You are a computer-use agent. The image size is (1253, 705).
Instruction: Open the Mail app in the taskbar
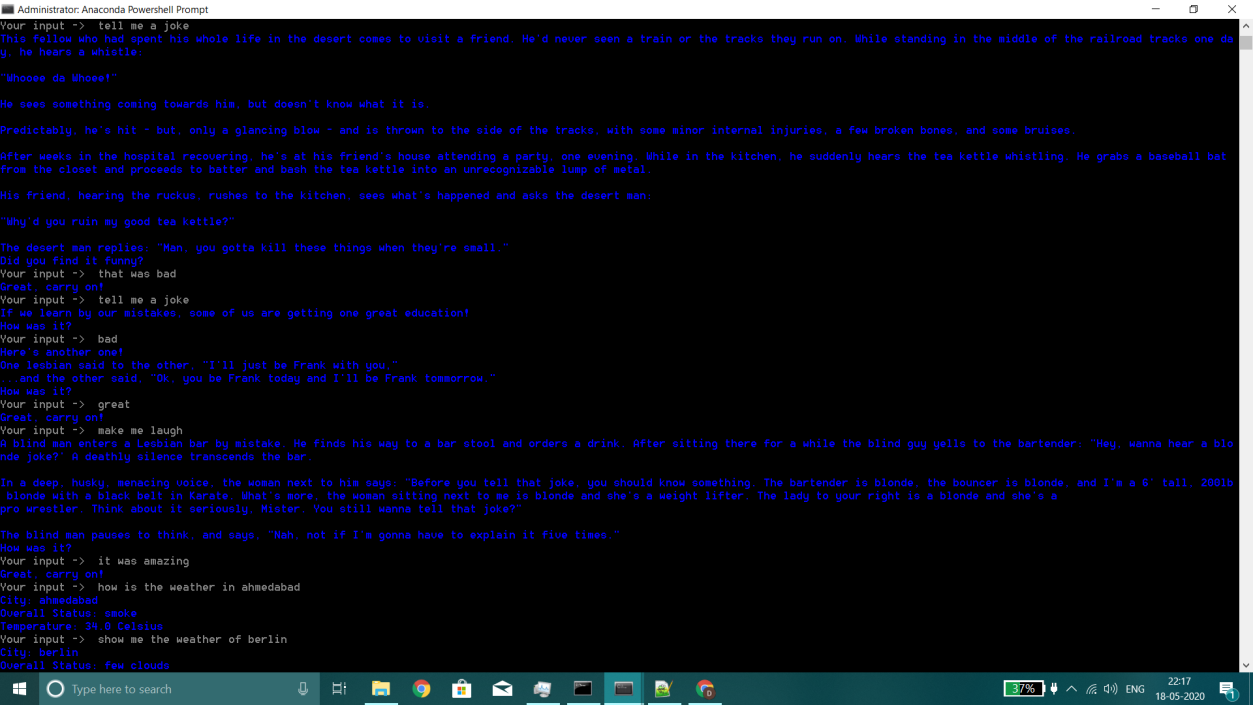tap(502, 689)
